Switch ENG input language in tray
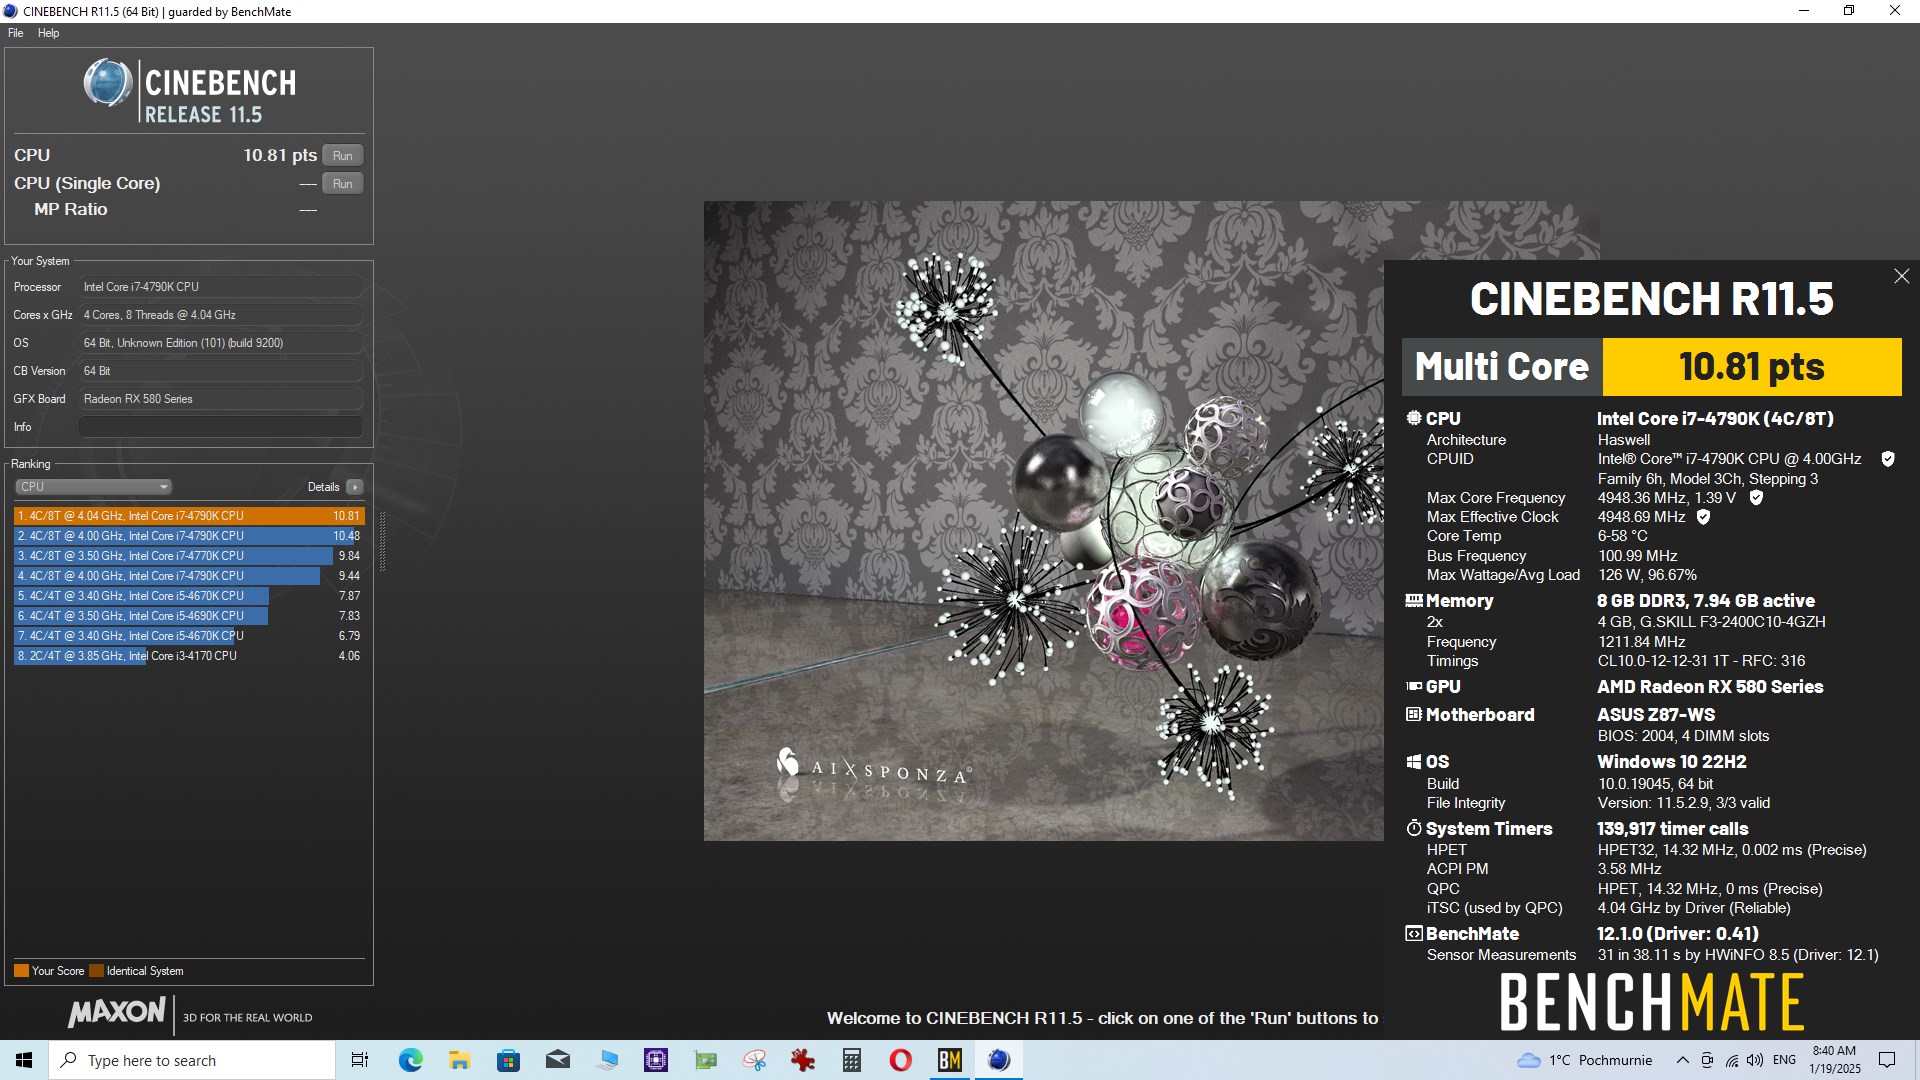Viewport: 1920px width, 1080px height. click(x=1784, y=1060)
